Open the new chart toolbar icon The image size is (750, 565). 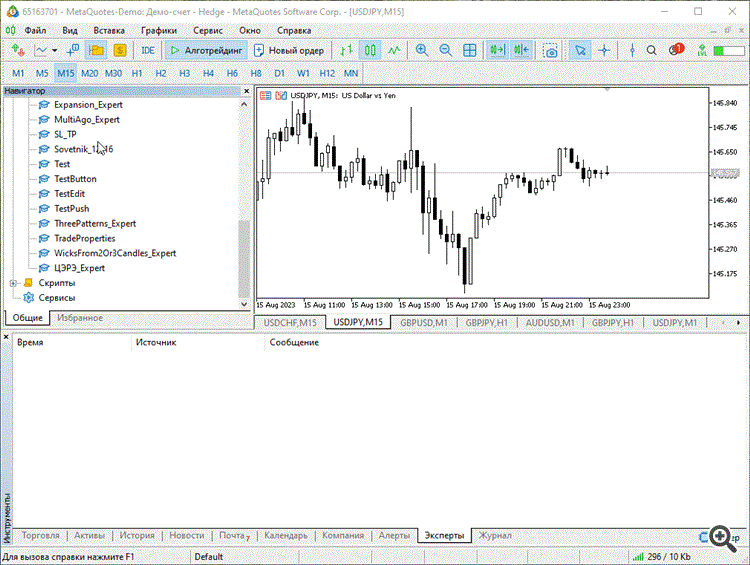pyautogui.click(x=18, y=50)
